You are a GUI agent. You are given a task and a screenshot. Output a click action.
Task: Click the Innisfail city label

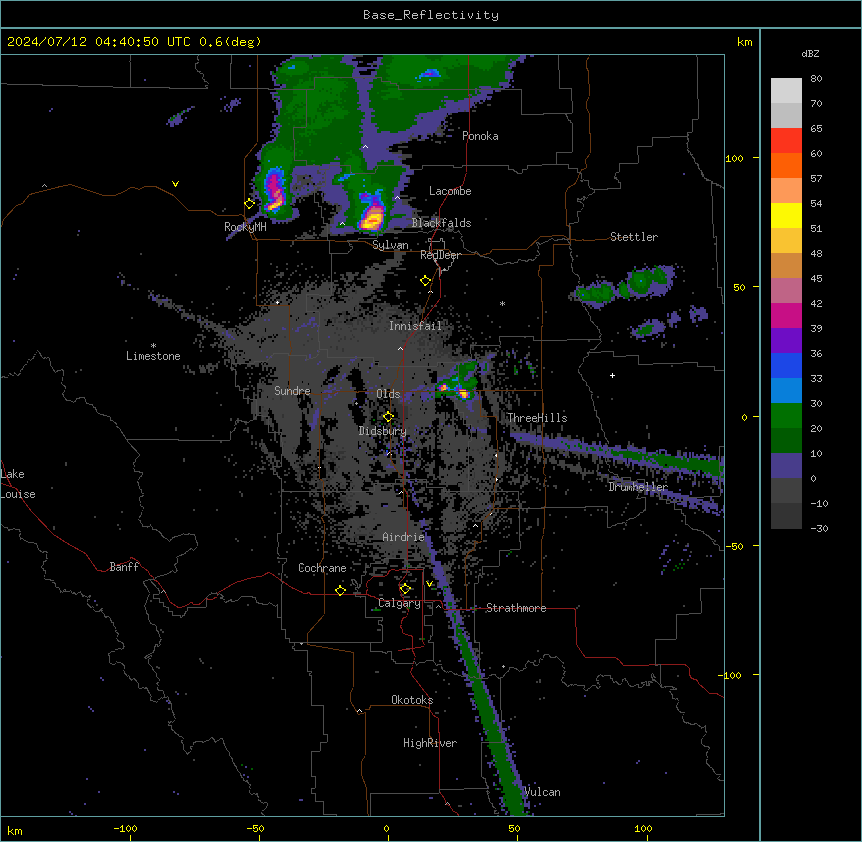point(415,326)
